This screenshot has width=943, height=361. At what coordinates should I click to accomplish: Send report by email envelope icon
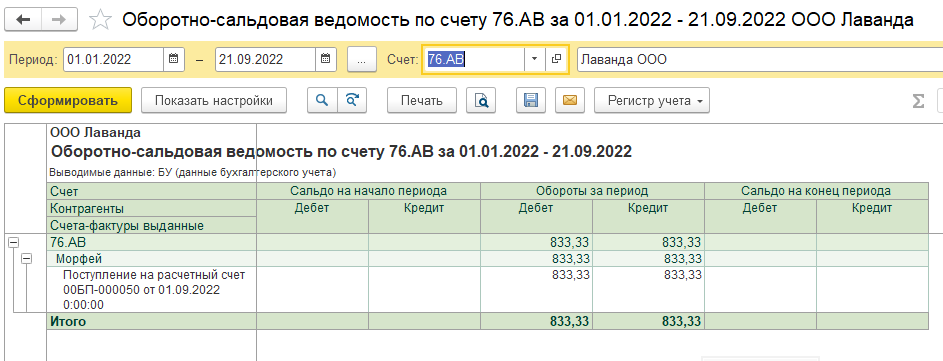pyautogui.click(x=570, y=100)
